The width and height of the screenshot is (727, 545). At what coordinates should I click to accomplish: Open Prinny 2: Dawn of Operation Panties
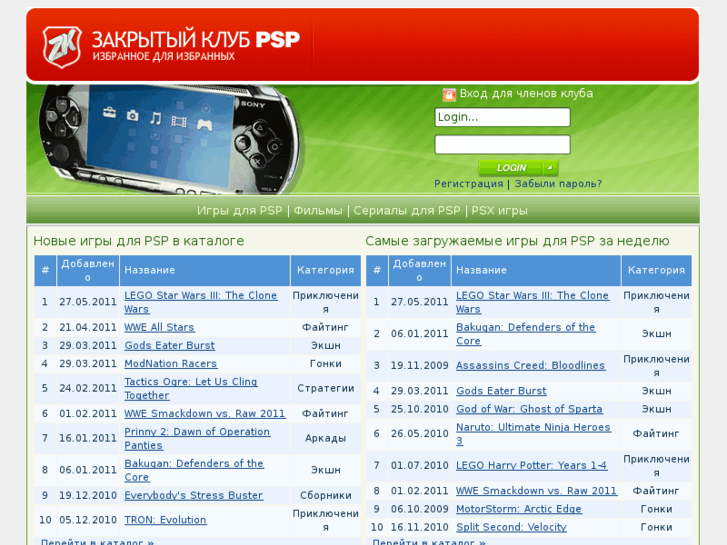click(x=197, y=438)
